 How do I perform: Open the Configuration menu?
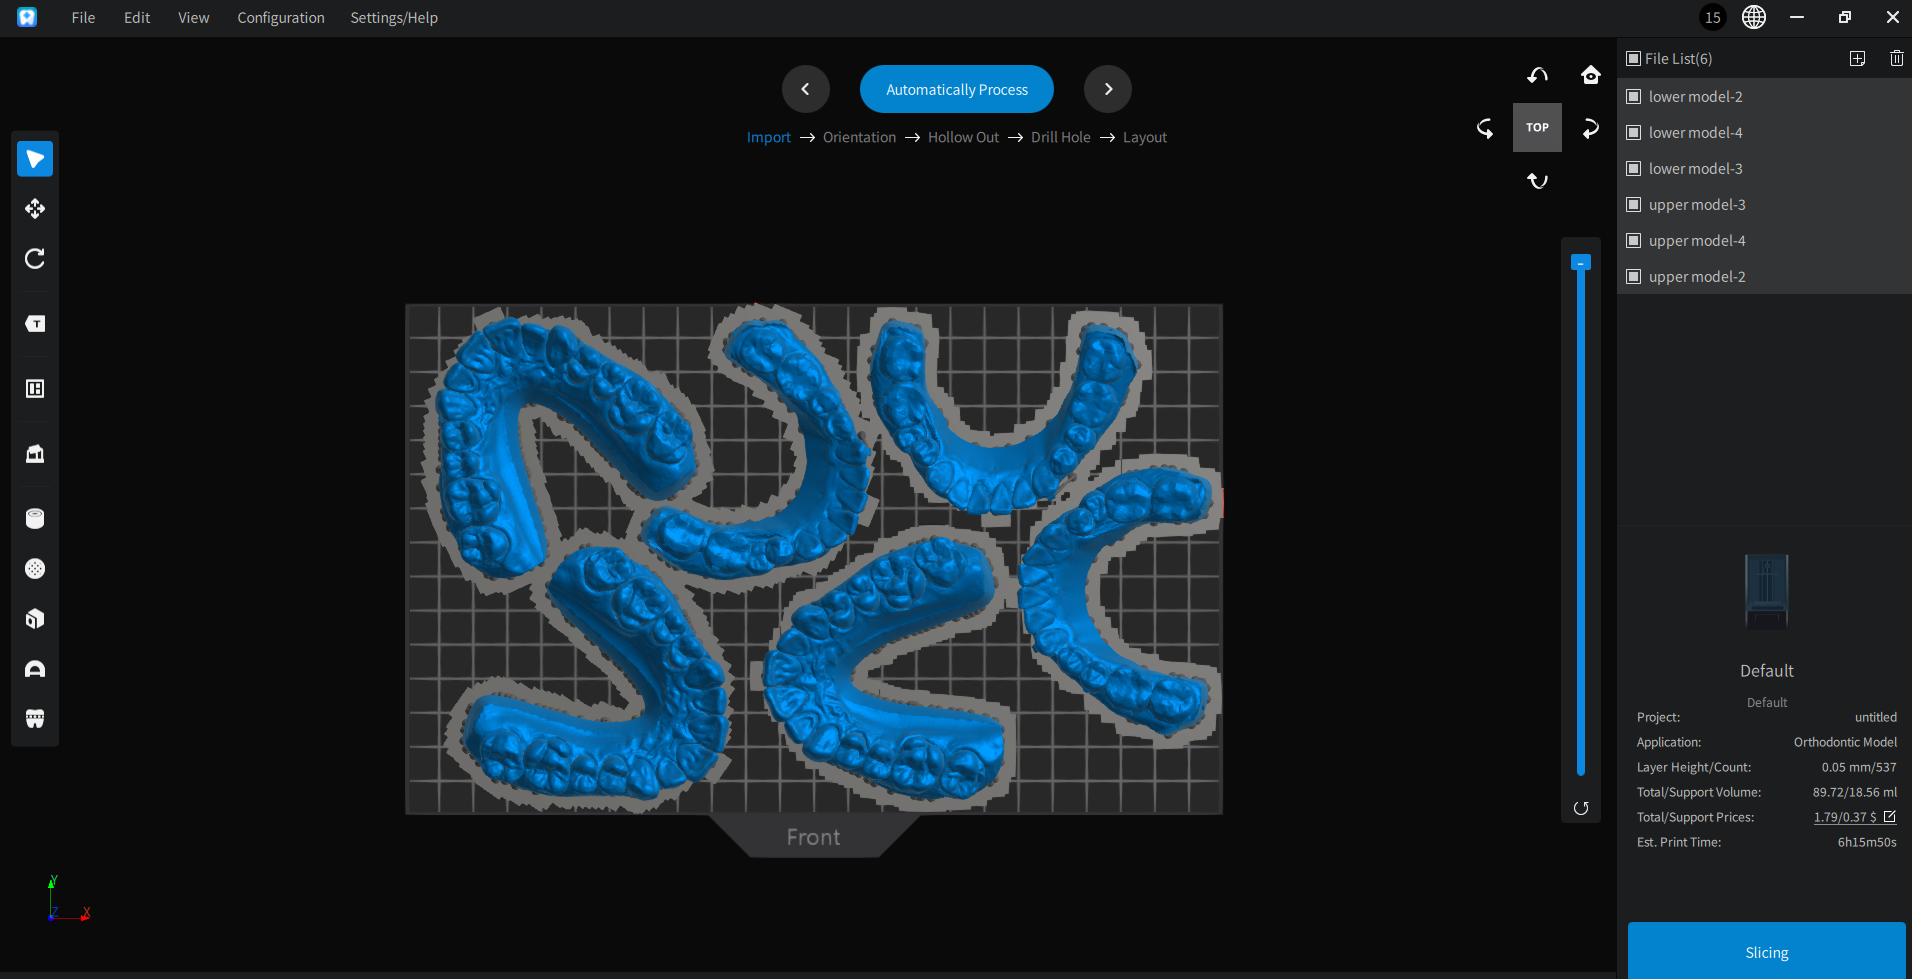[x=280, y=18]
